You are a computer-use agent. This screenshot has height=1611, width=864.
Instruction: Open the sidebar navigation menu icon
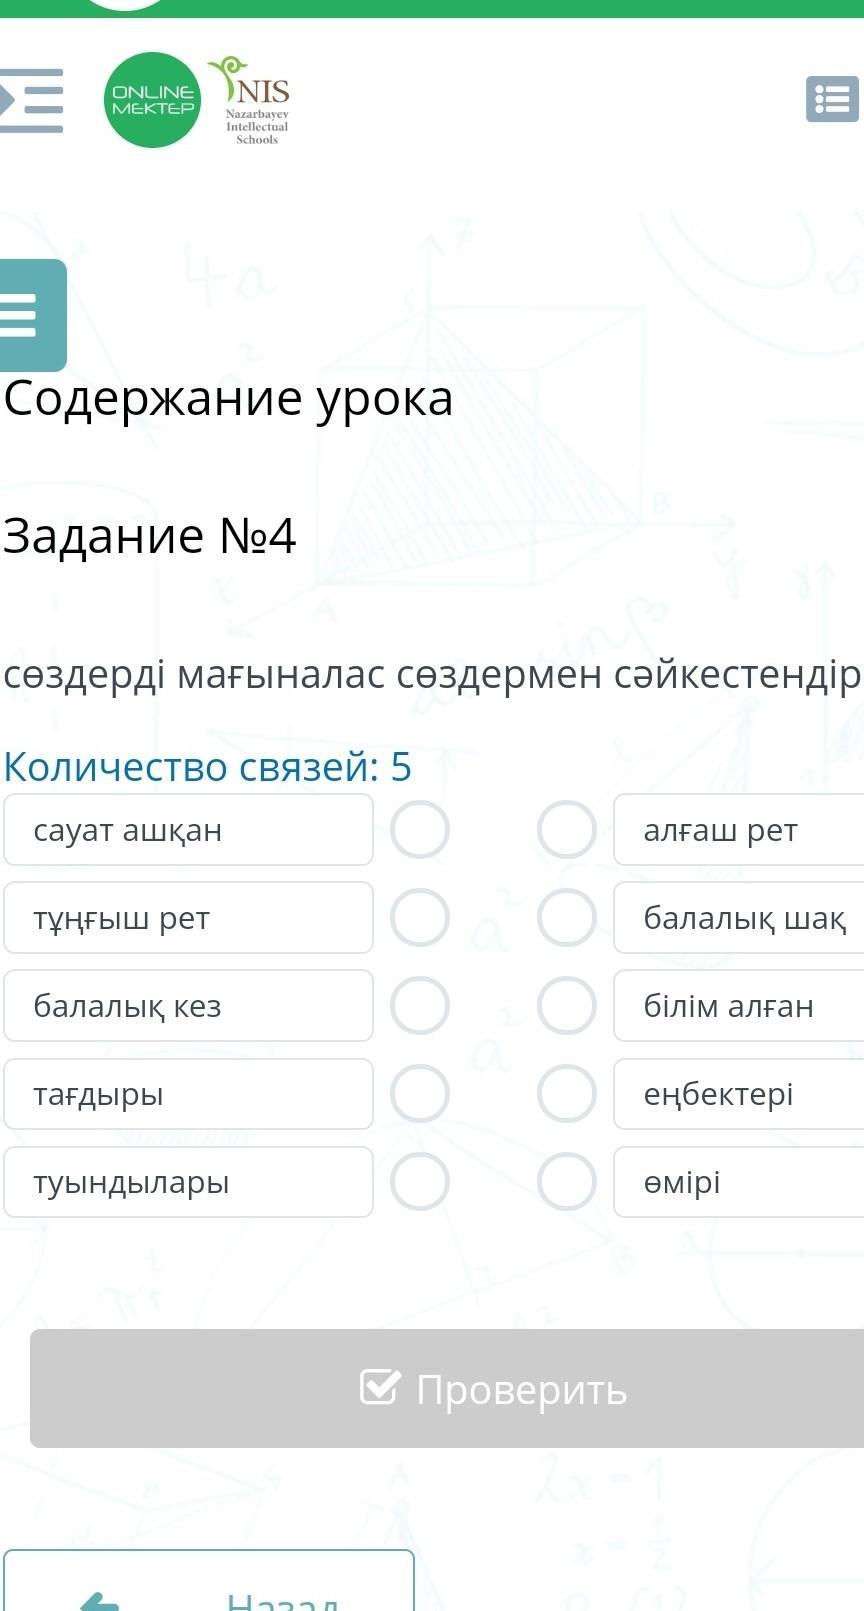click(32, 100)
